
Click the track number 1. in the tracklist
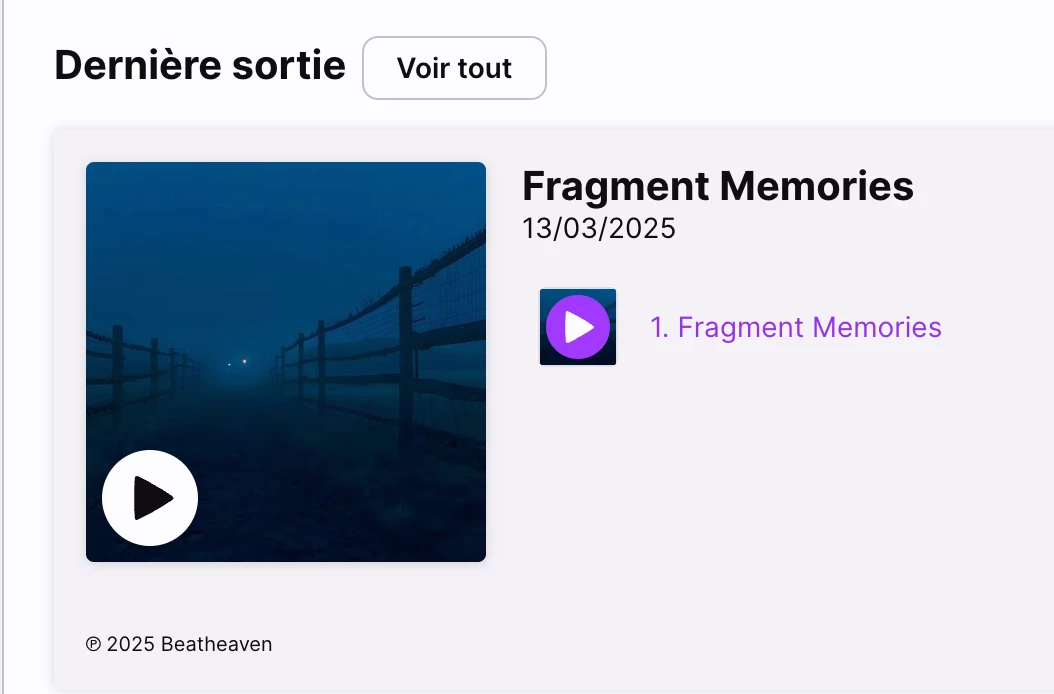click(659, 327)
